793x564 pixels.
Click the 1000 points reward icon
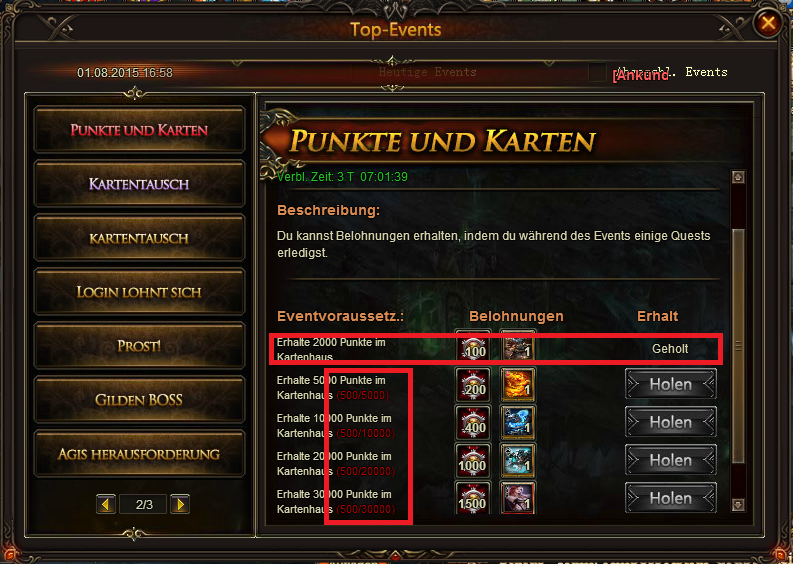click(473, 461)
